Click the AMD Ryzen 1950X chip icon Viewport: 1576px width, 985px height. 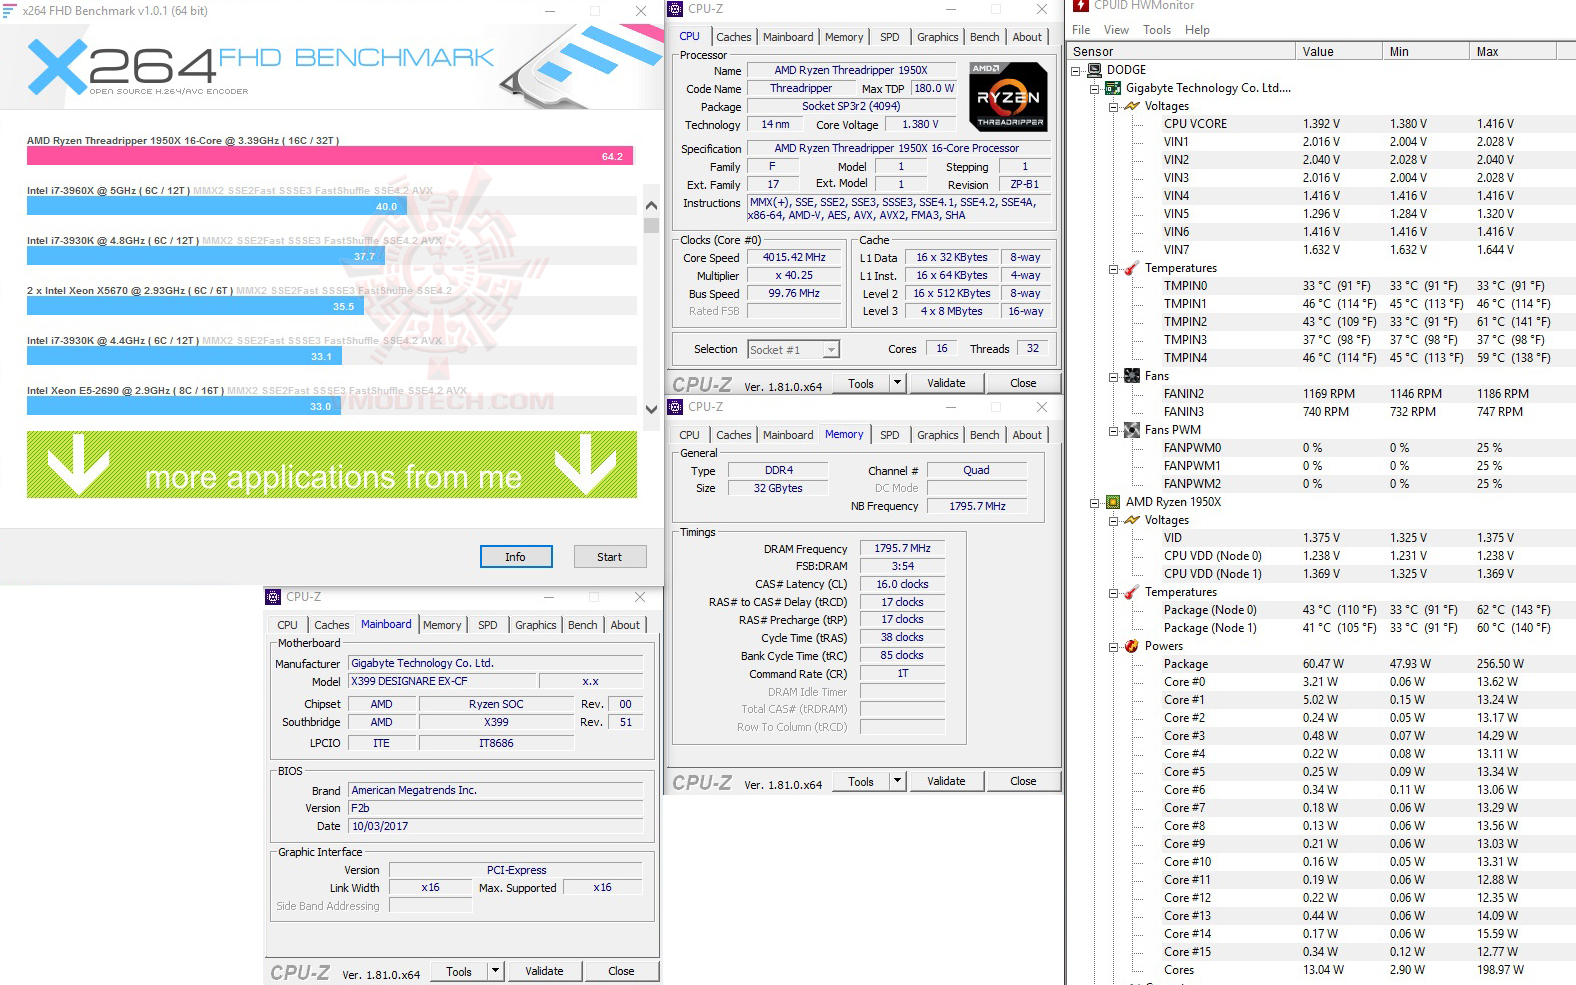[1112, 502]
